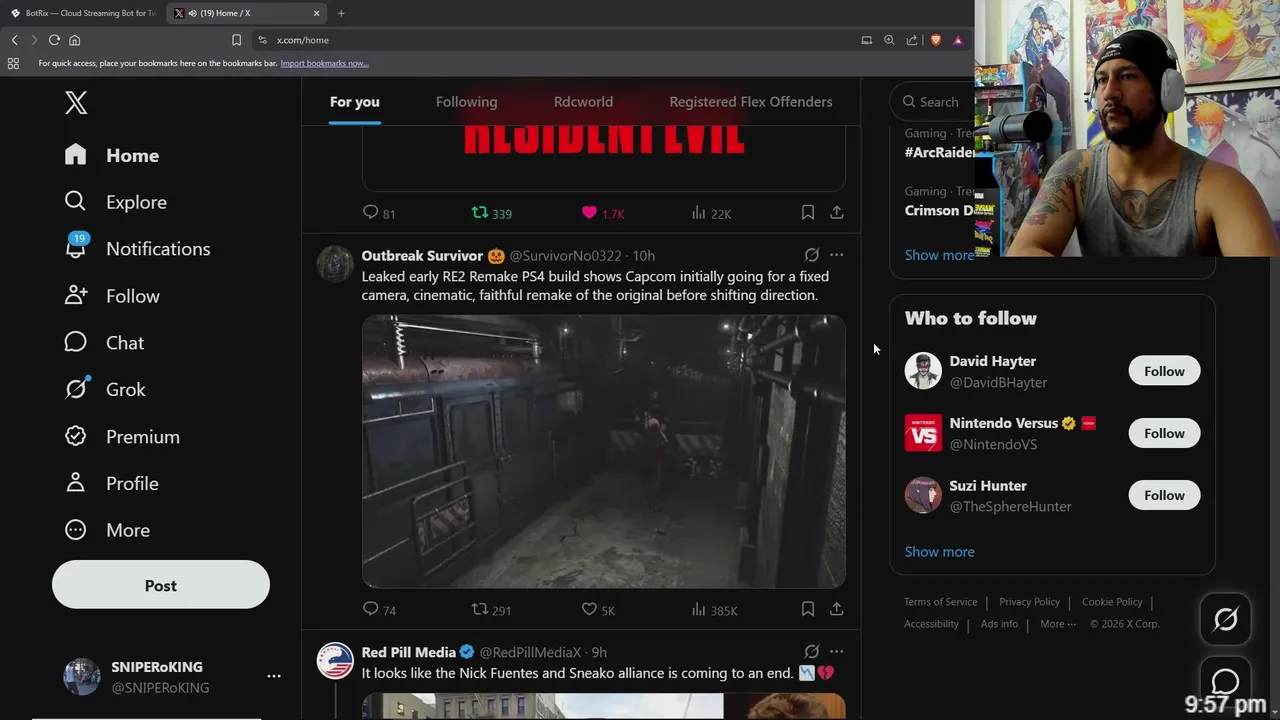This screenshot has width=1280, height=720.
Task: Open Premium in the sidebar
Action: (x=122, y=436)
